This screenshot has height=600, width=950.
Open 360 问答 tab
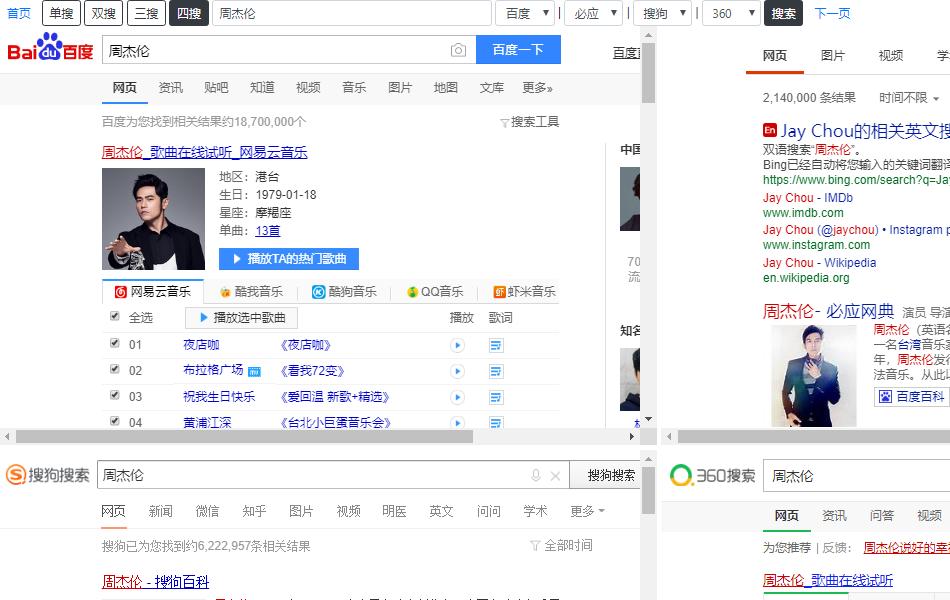click(x=882, y=516)
